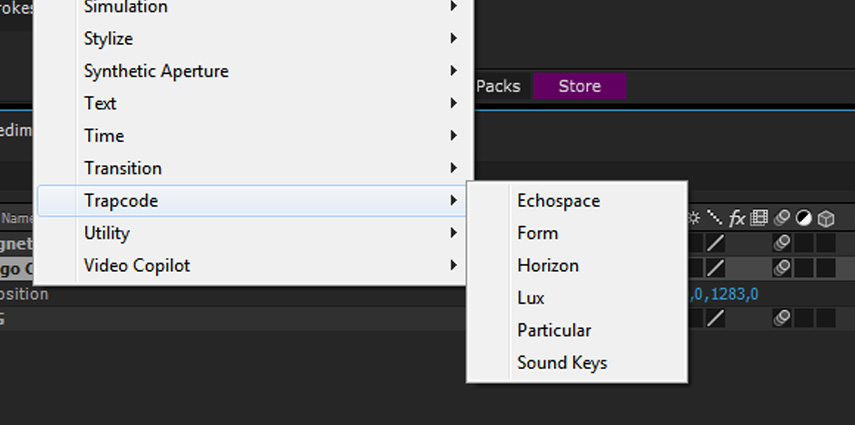This screenshot has width=855, height=425.
Task: Enable 3D layer switch on selected layer row
Action: (826, 268)
